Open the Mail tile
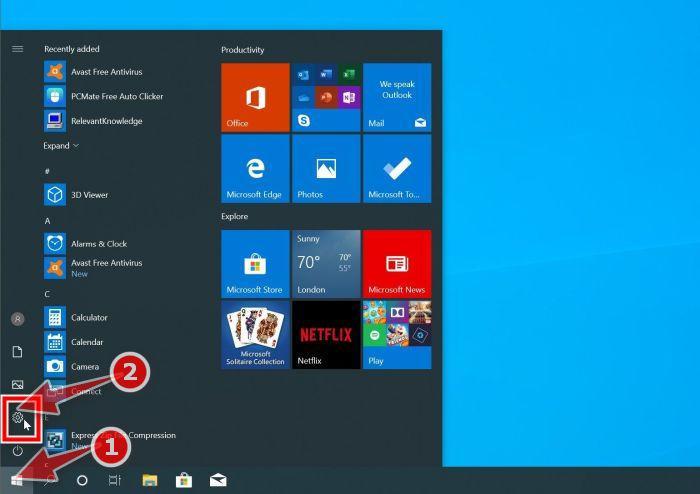The image size is (700, 494). [397, 97]
